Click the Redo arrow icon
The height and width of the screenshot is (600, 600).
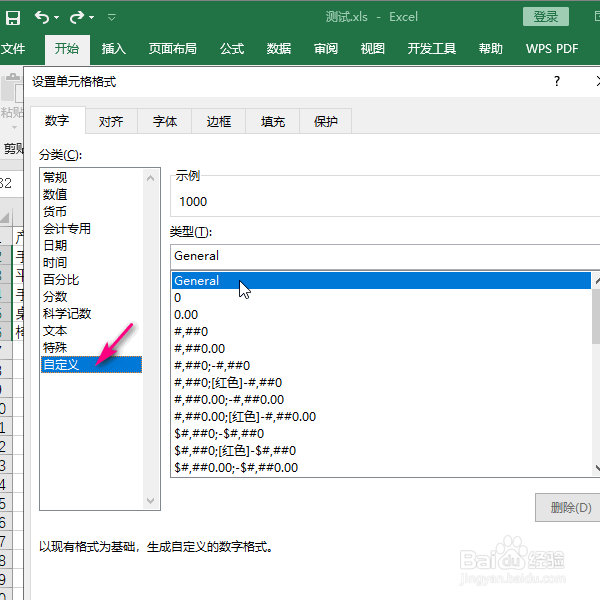click(x=77, y=17)
